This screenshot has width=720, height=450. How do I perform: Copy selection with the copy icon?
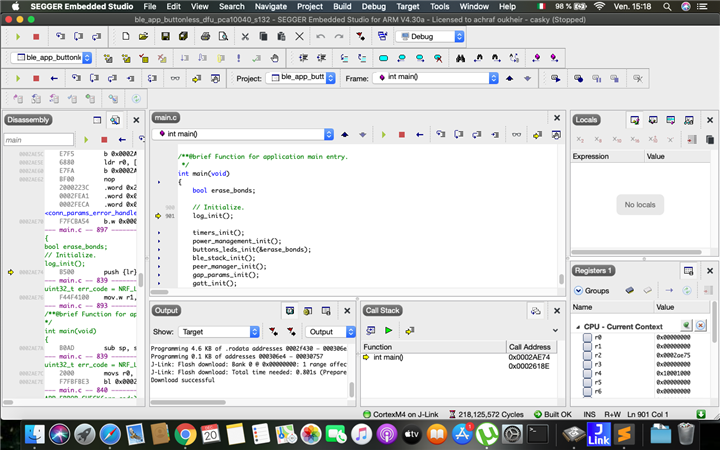(x=263, y=36)
